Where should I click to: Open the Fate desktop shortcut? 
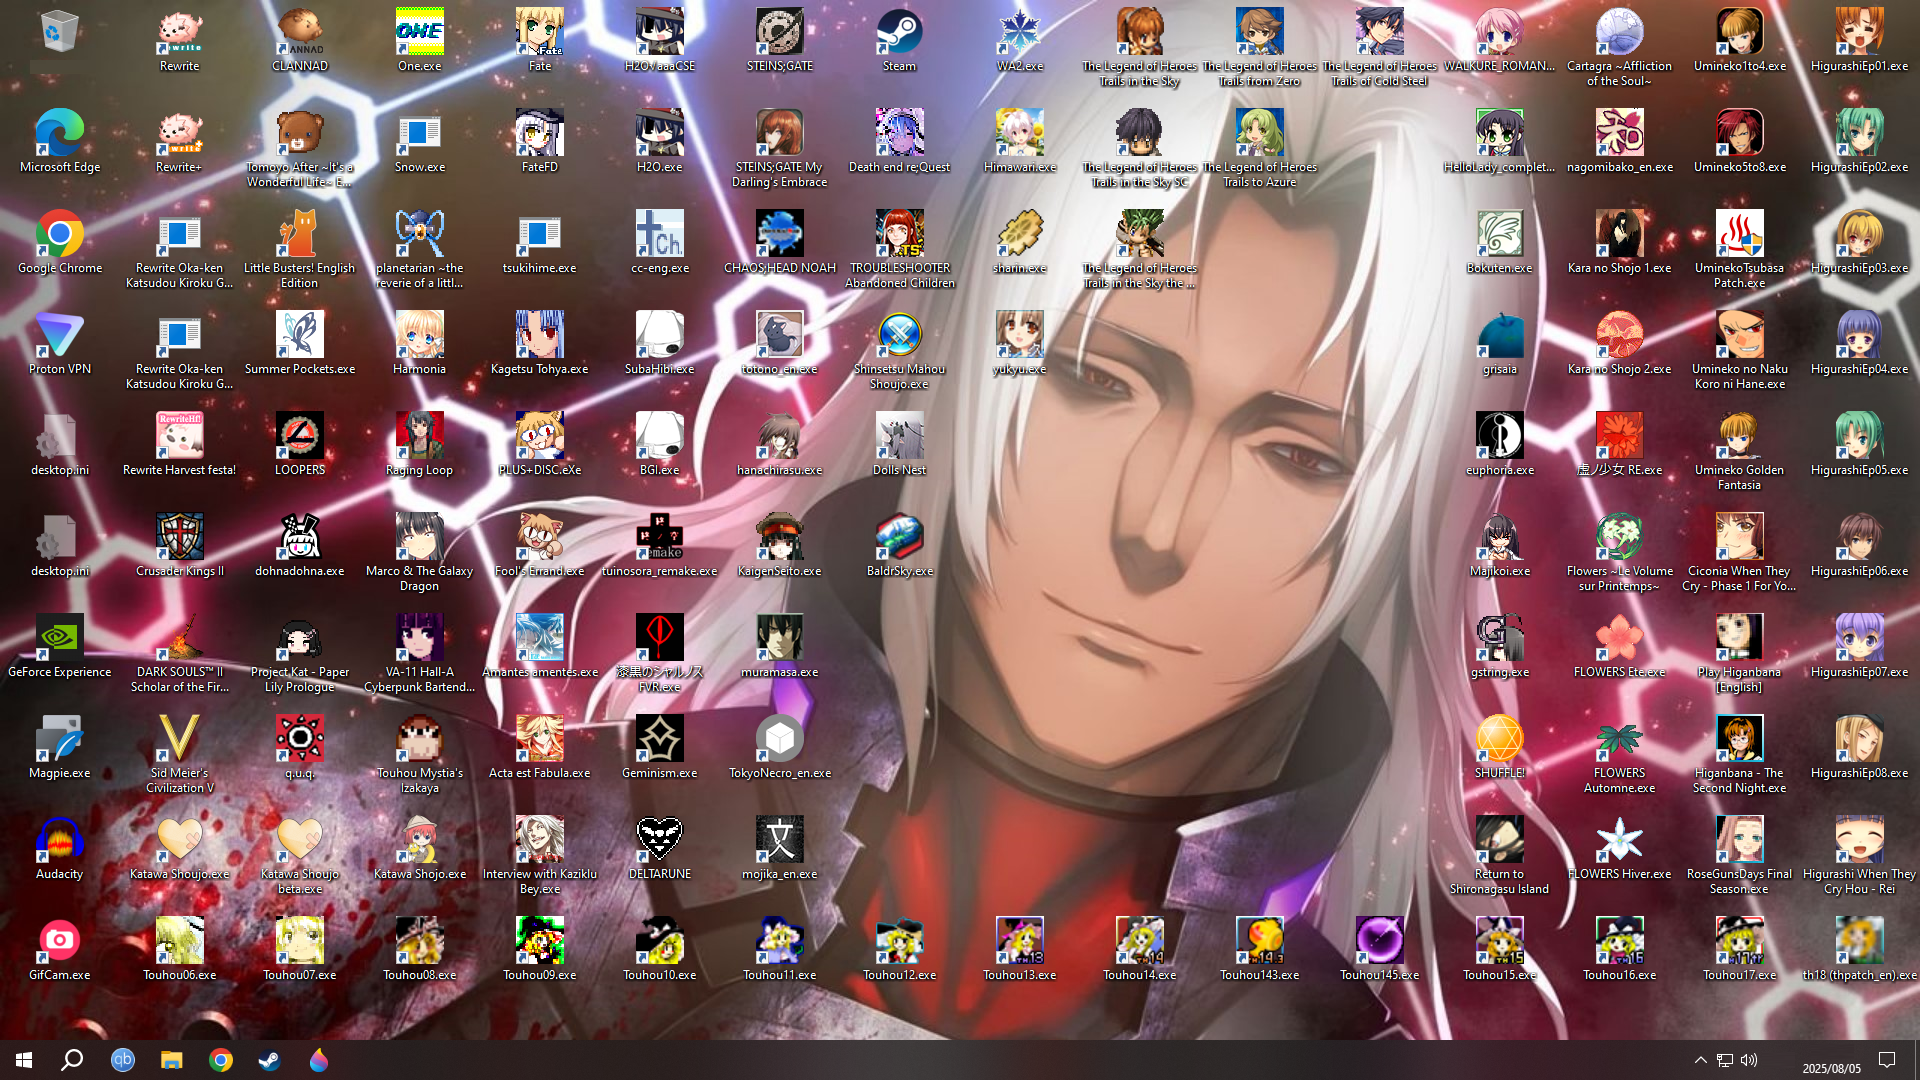click(x=540, y=40)
